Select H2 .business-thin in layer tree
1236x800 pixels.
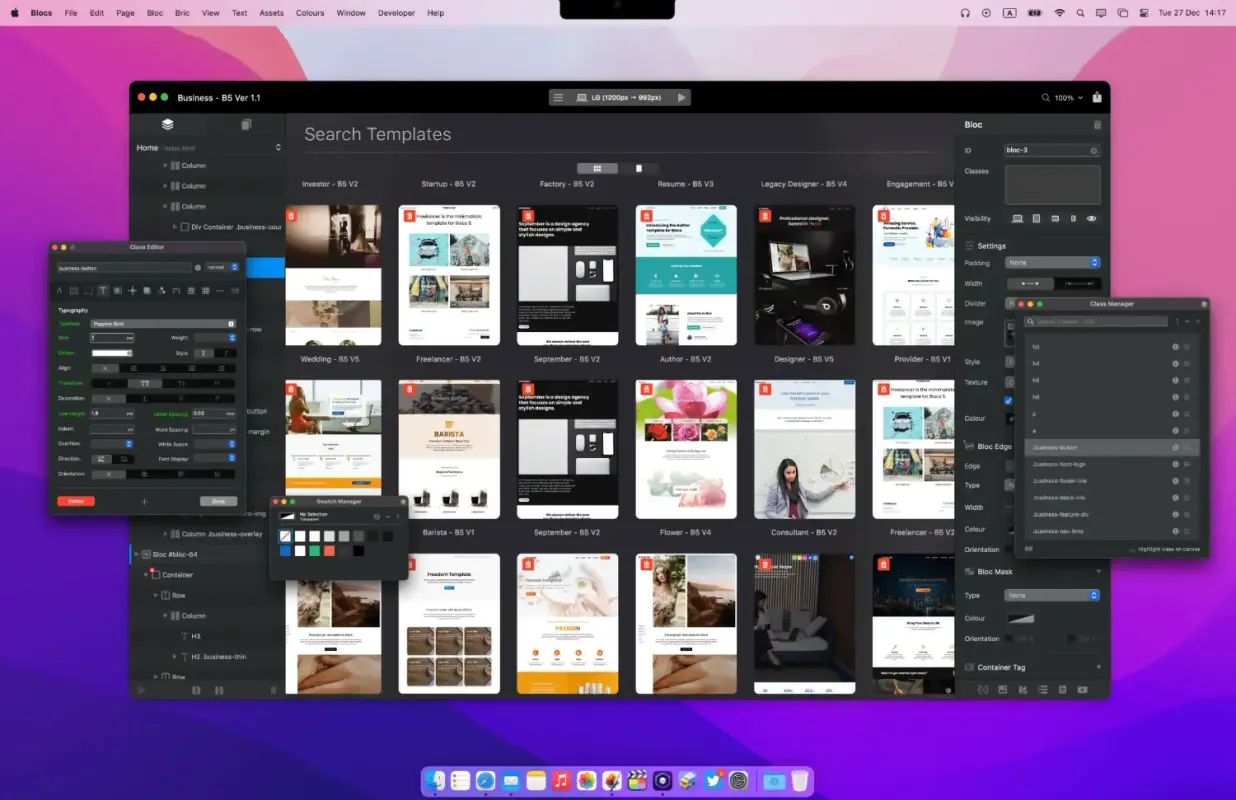click(x=218, y=657)
